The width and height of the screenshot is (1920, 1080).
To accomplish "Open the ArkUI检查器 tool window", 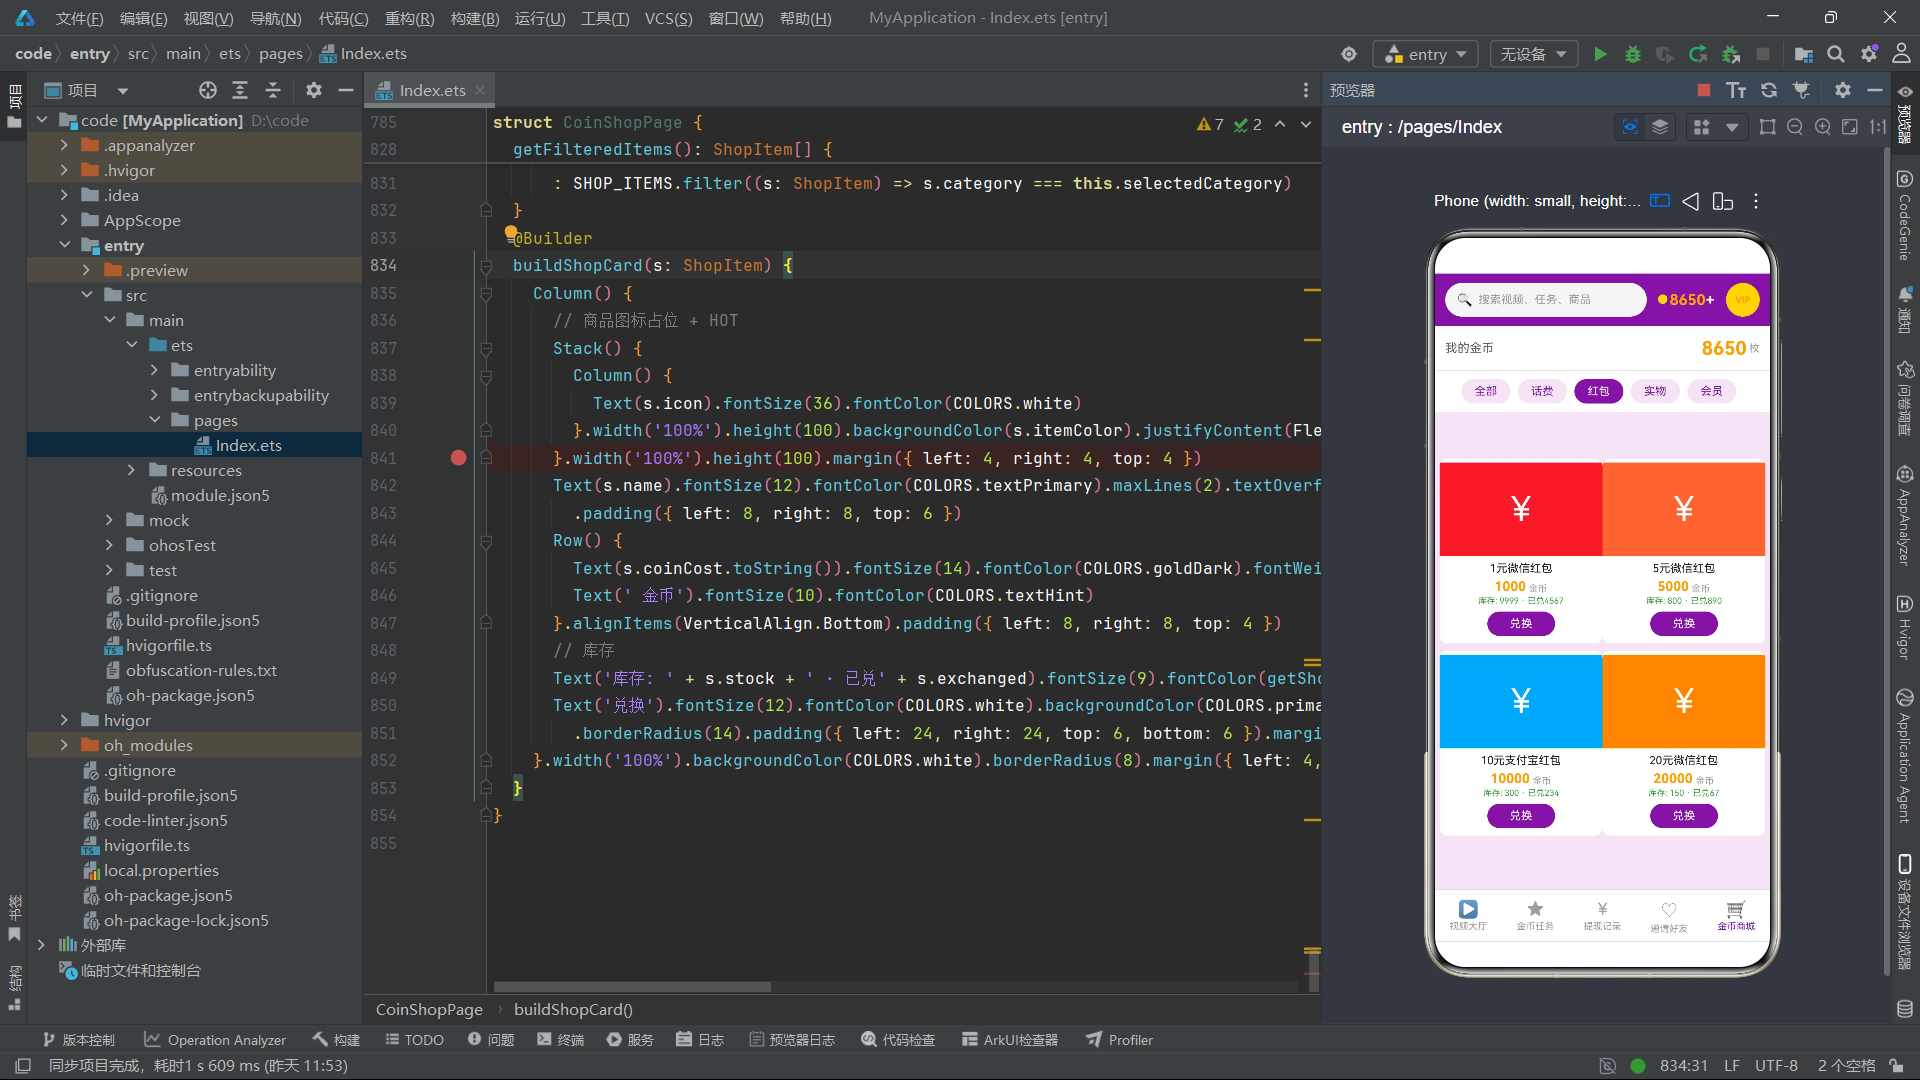I will [1010, 1040].
